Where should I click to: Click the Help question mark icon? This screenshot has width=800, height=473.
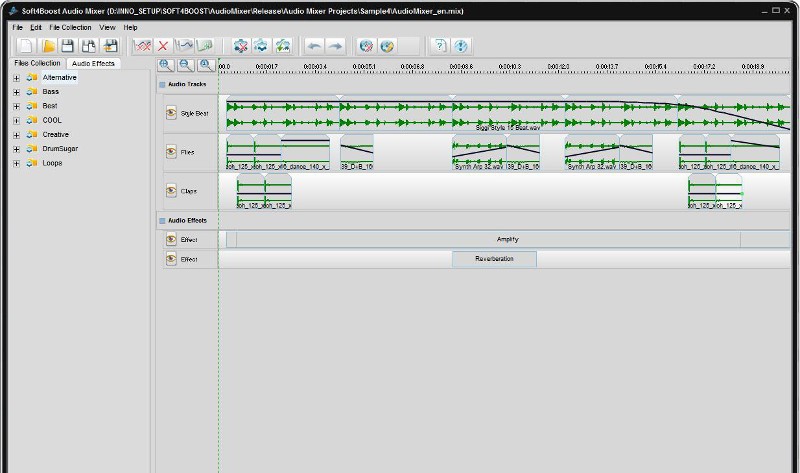[439, 46]
